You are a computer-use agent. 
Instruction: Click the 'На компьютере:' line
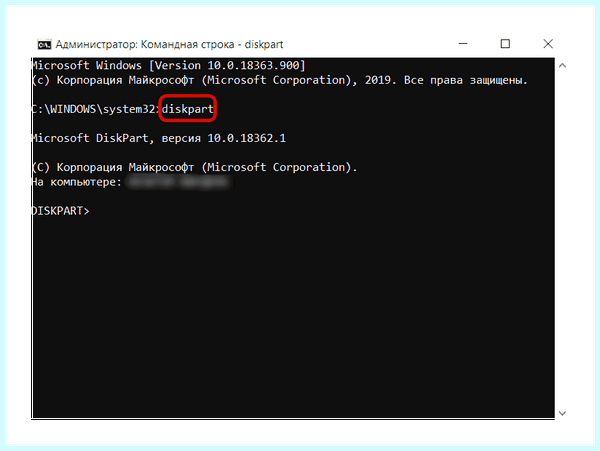click(77, 182)
